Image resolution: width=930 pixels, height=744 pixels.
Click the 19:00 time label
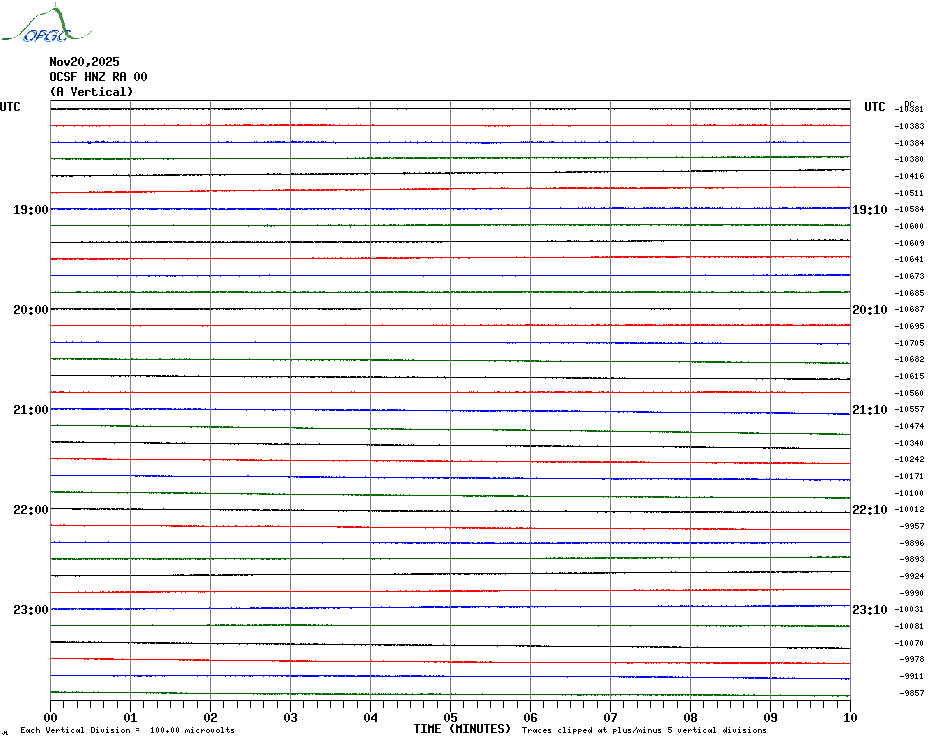[31, 210]
